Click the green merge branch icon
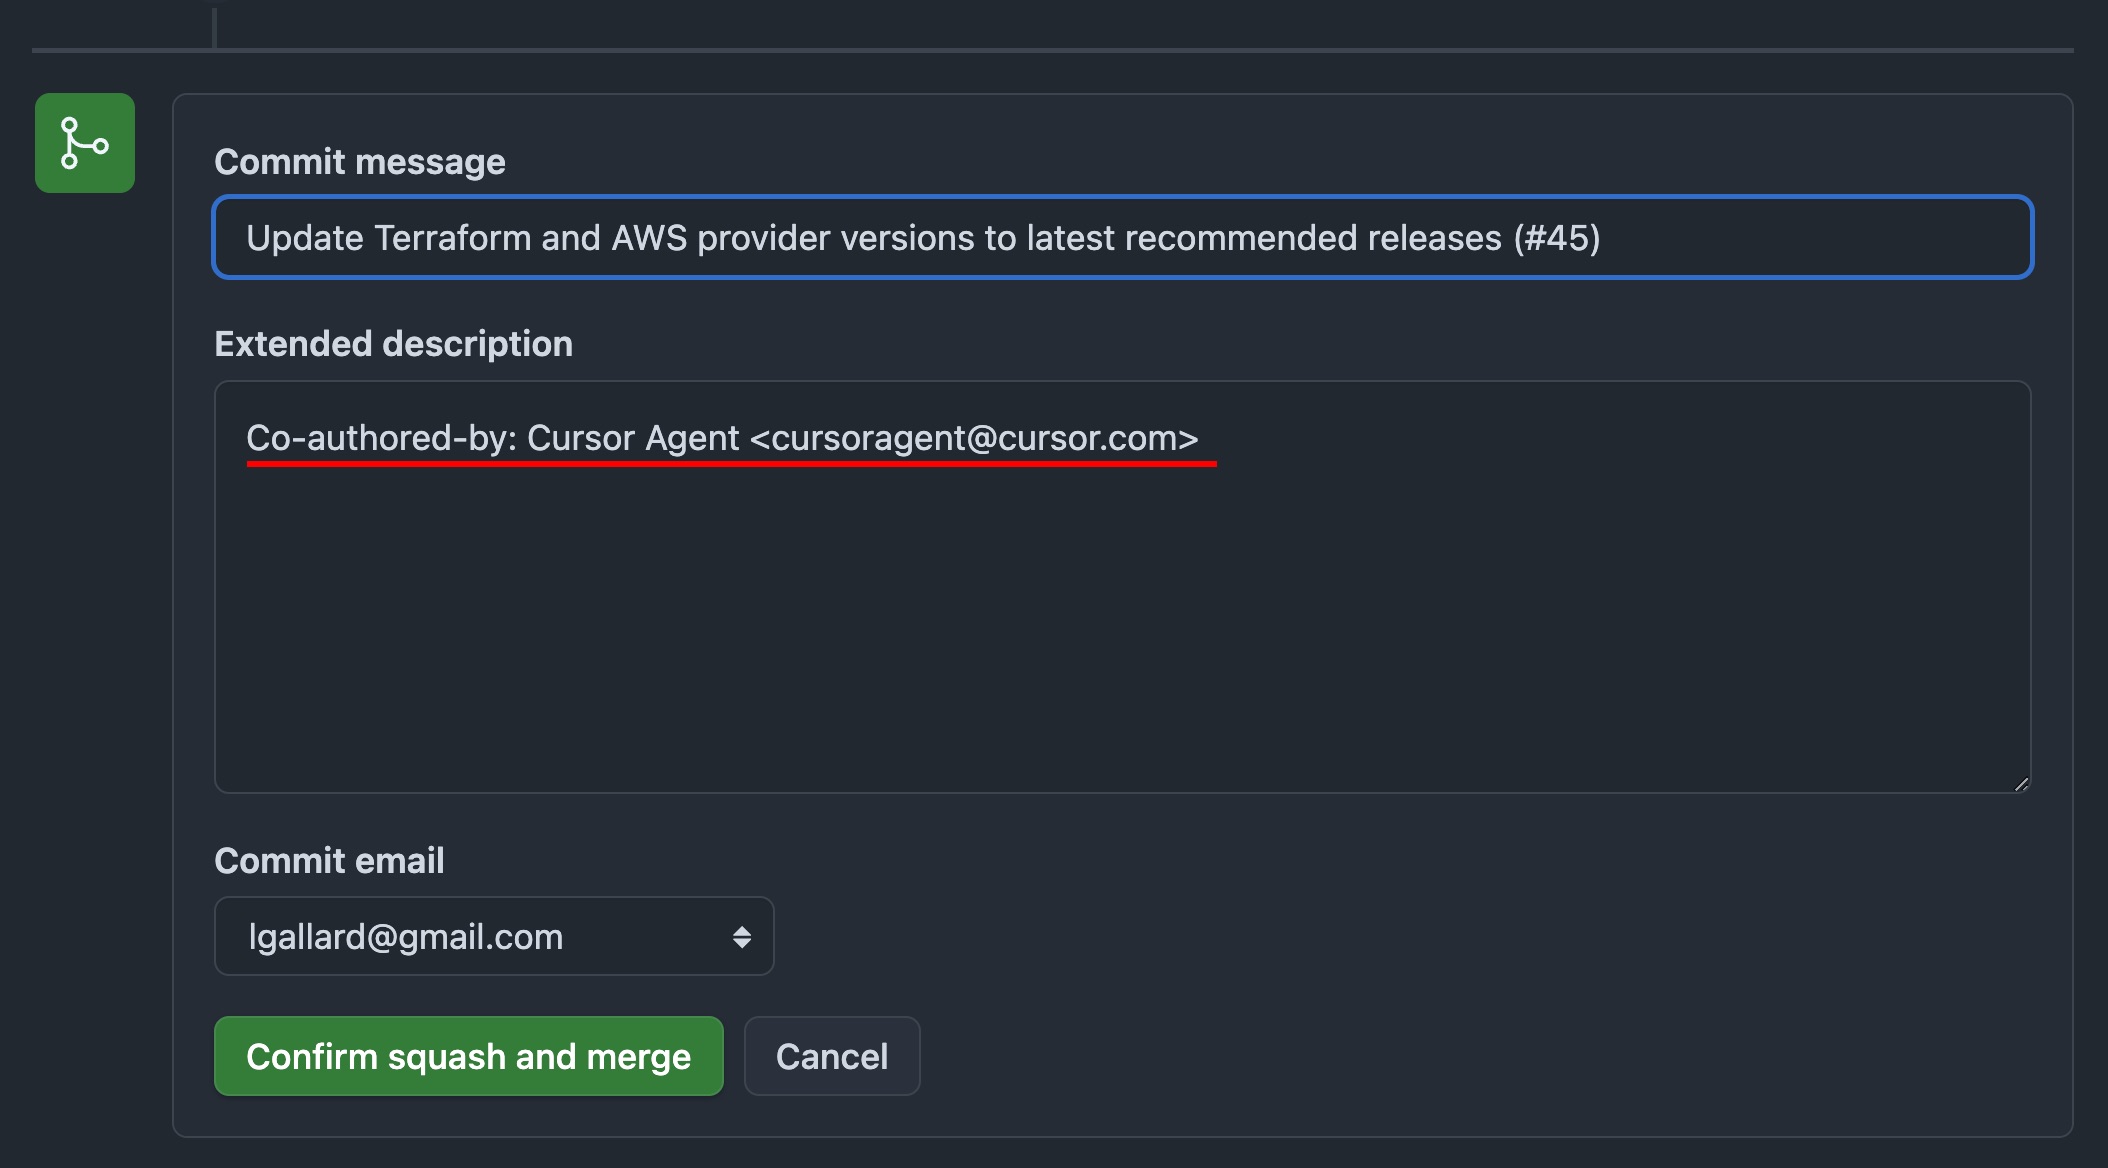2108x1168 pixels. pos(85,143)
